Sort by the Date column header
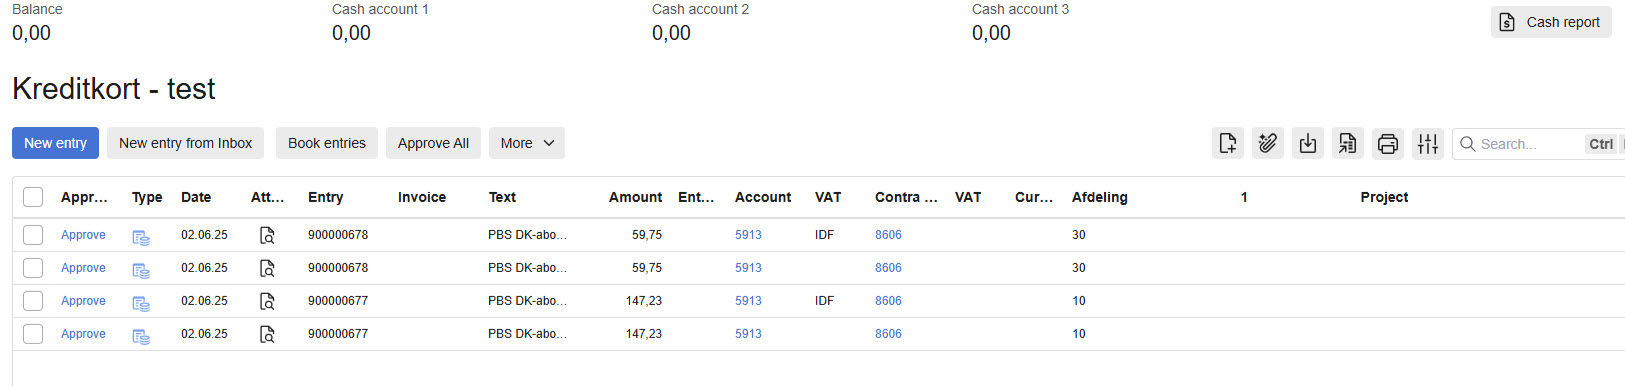 coord(196,197)
